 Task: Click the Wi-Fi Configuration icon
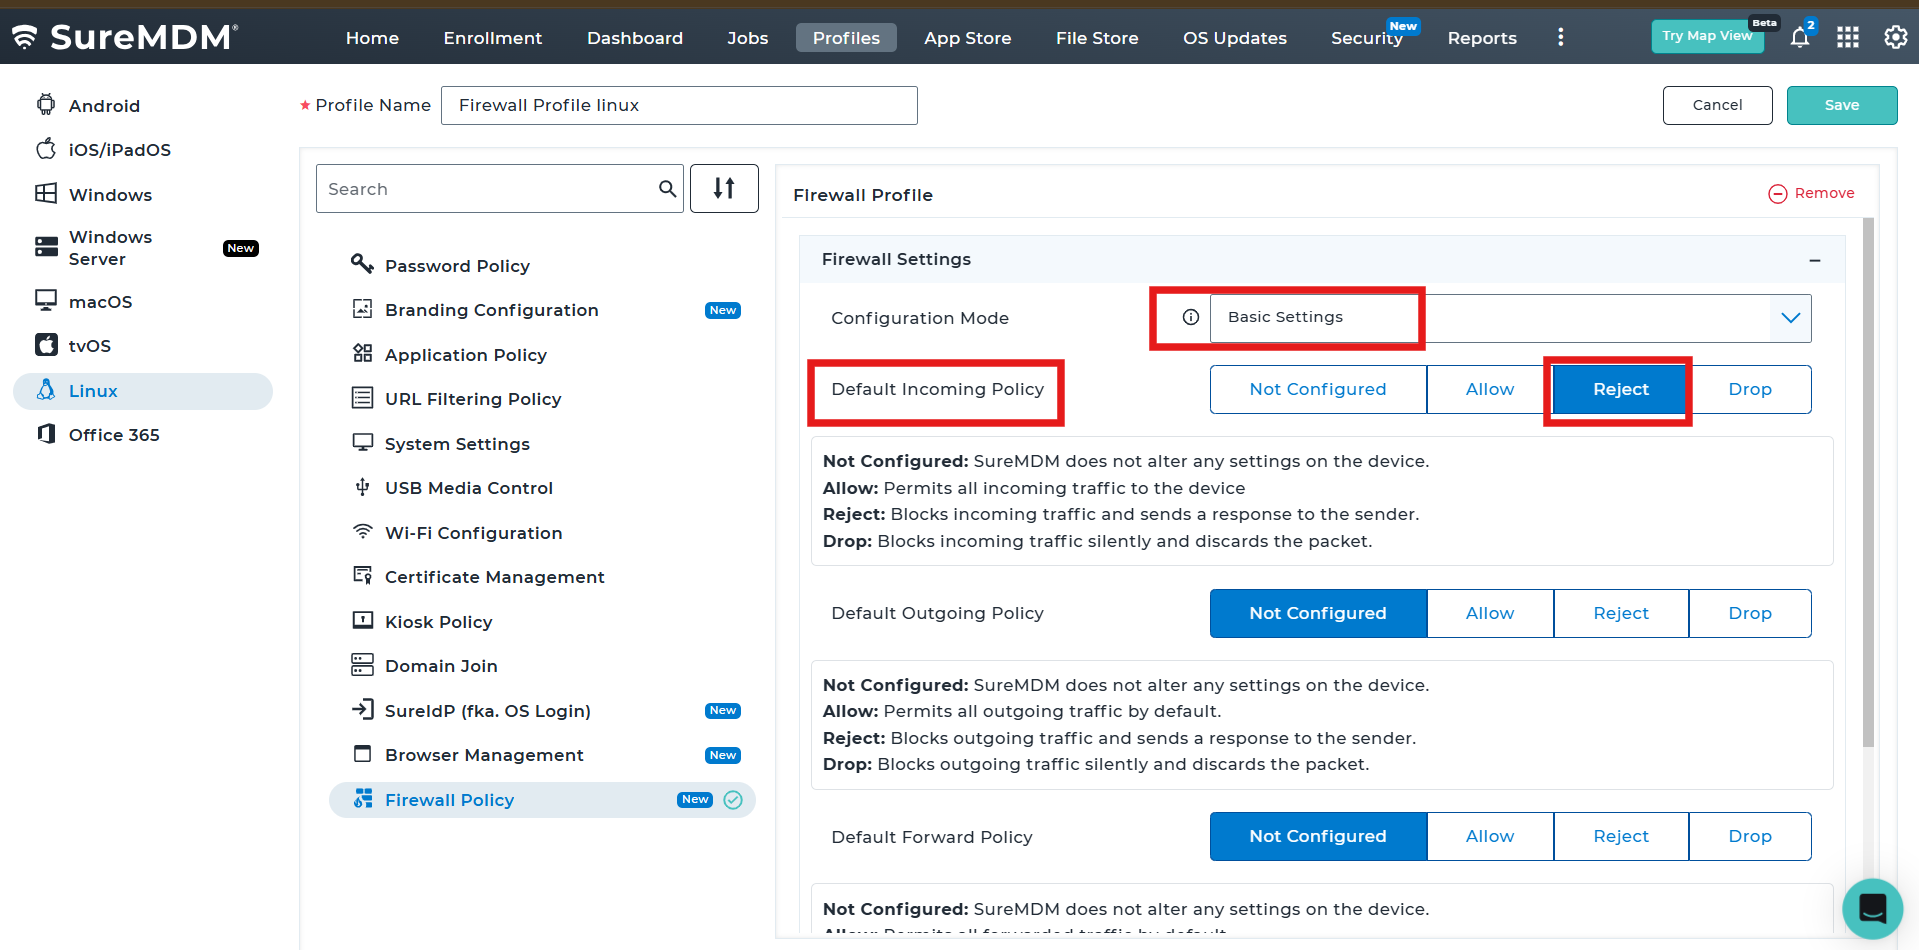362,531
